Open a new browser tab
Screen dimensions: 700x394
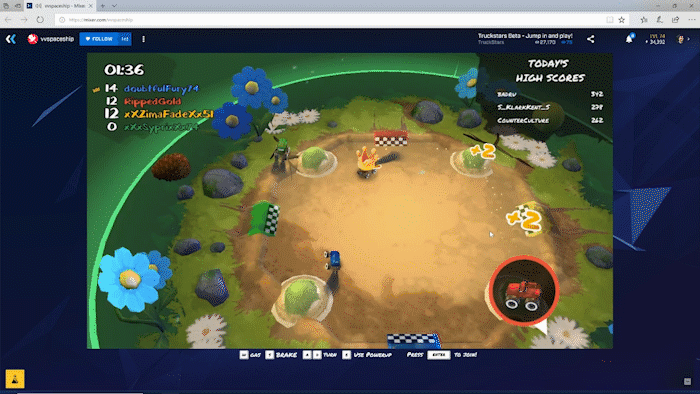coord(103,6)
